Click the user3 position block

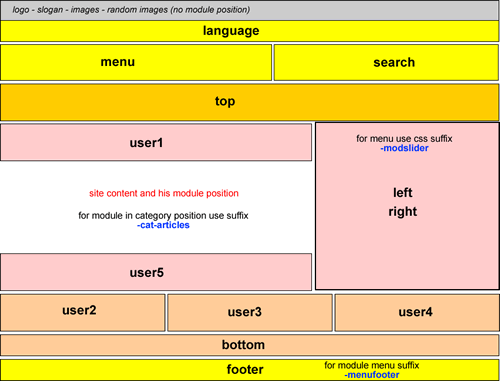pos(250,313)
